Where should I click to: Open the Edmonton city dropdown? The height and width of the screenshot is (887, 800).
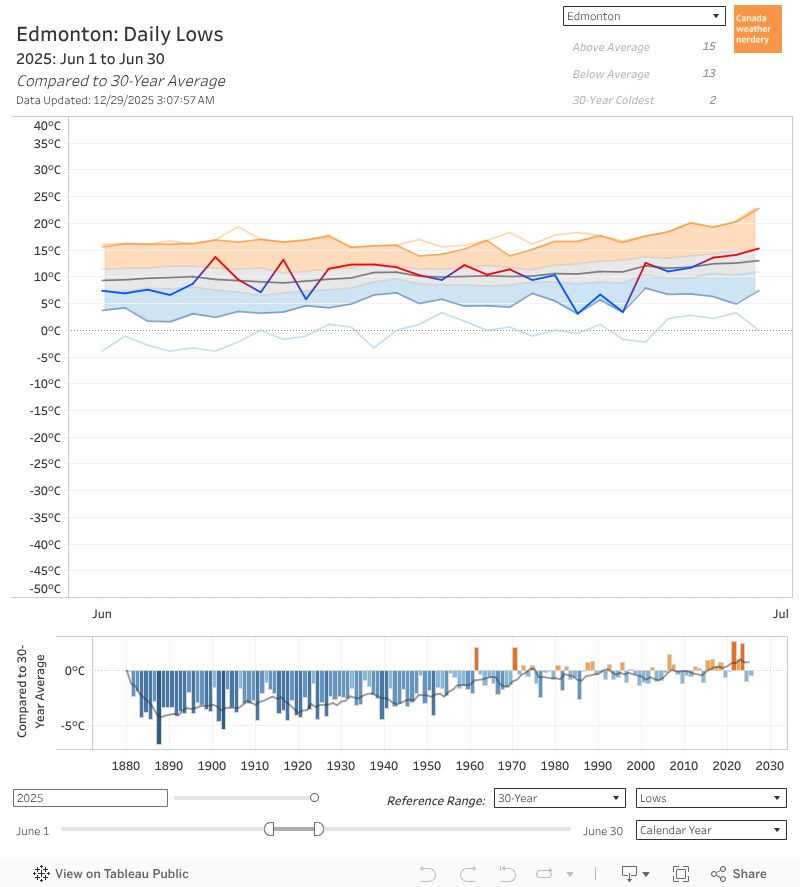[643, 16]
